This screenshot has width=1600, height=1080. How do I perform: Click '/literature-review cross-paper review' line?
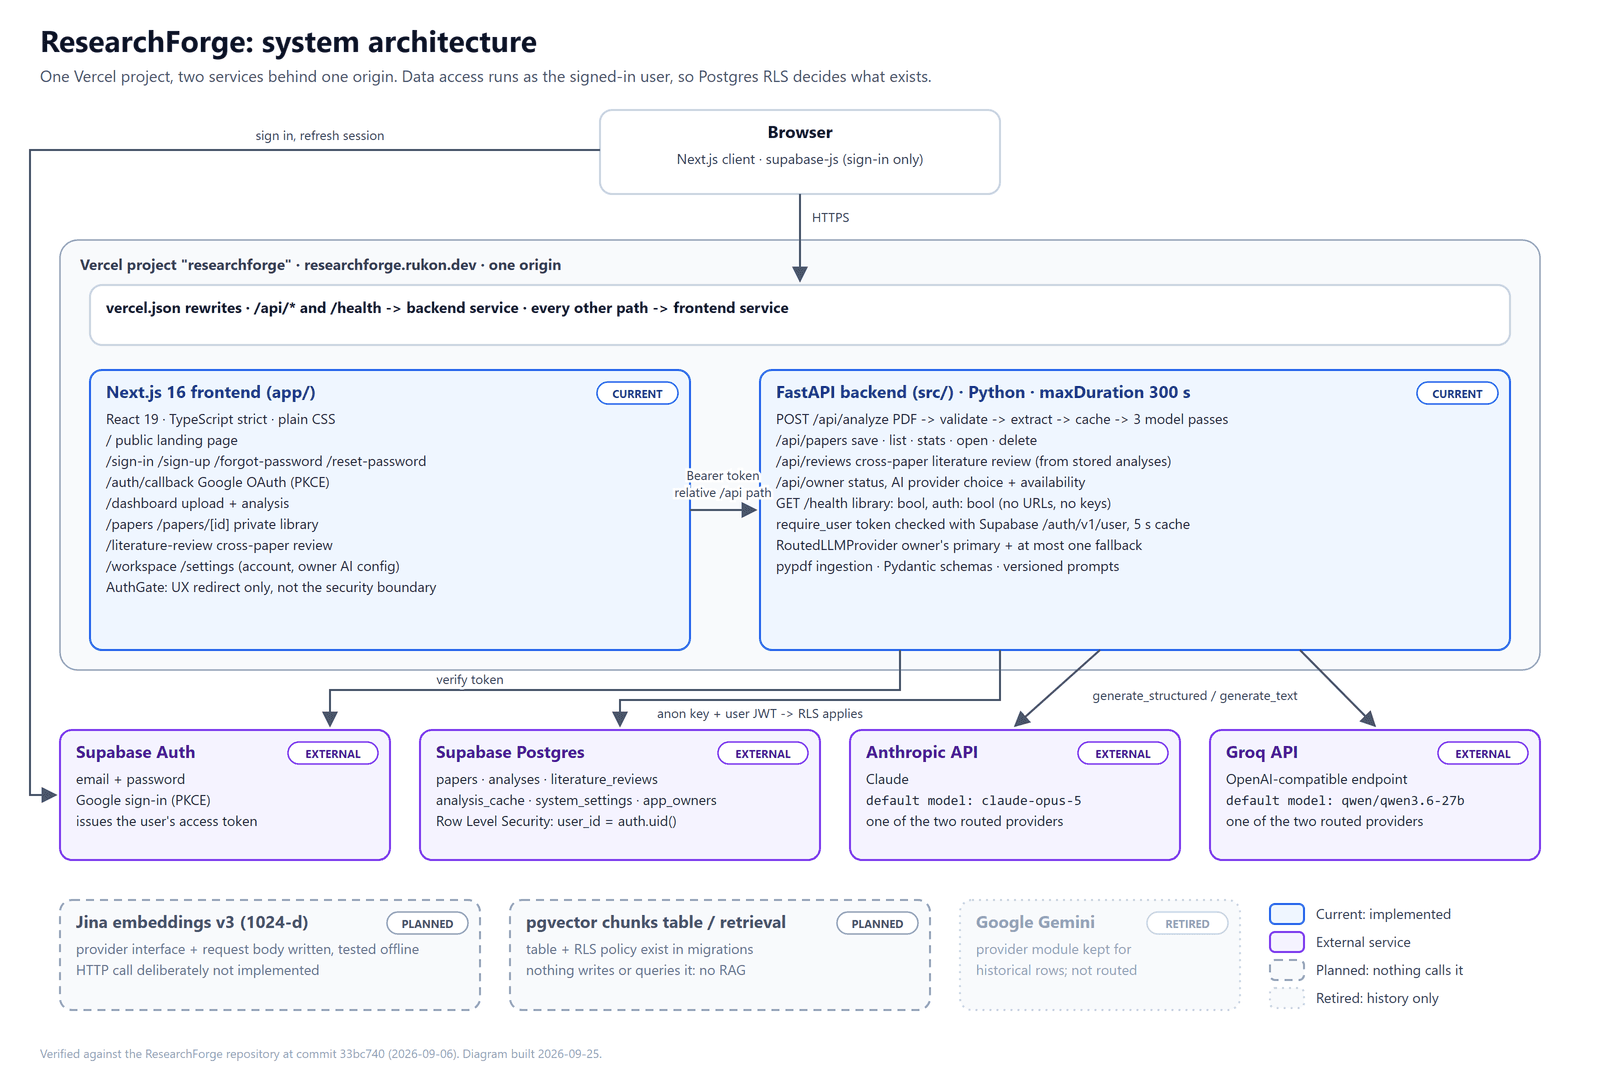[x=219, y=545]
